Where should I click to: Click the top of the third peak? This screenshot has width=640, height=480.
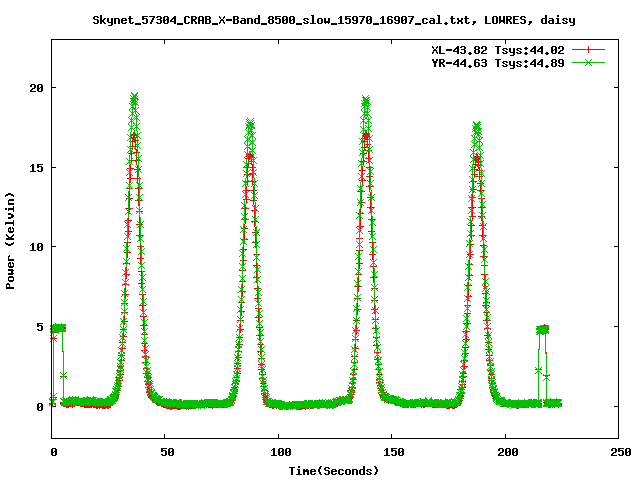(x=366, y=101)
